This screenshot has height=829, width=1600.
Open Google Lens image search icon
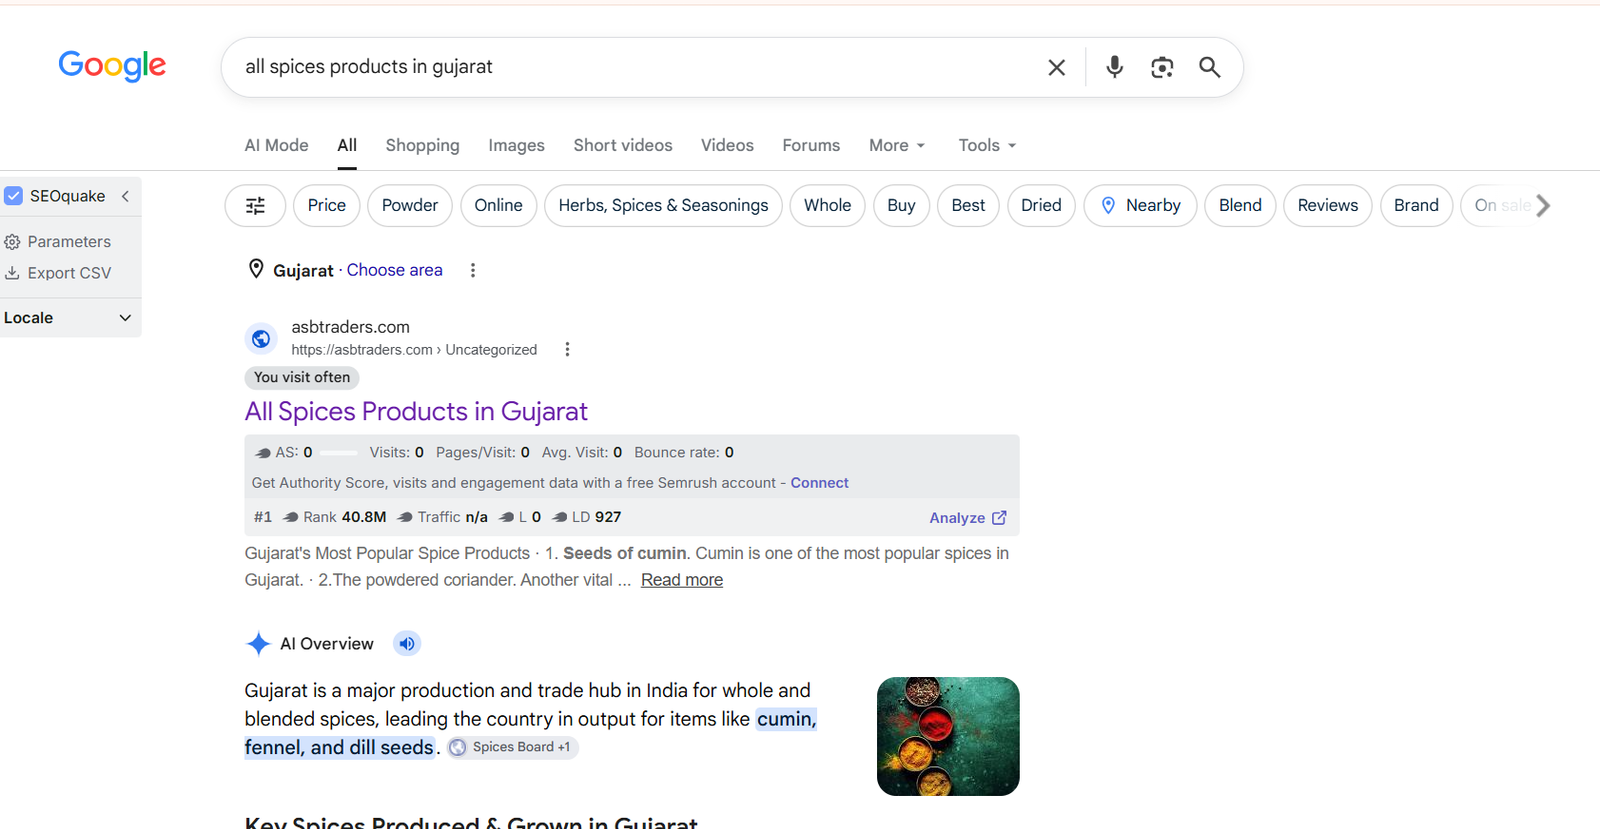click(x=1162, y=67)
